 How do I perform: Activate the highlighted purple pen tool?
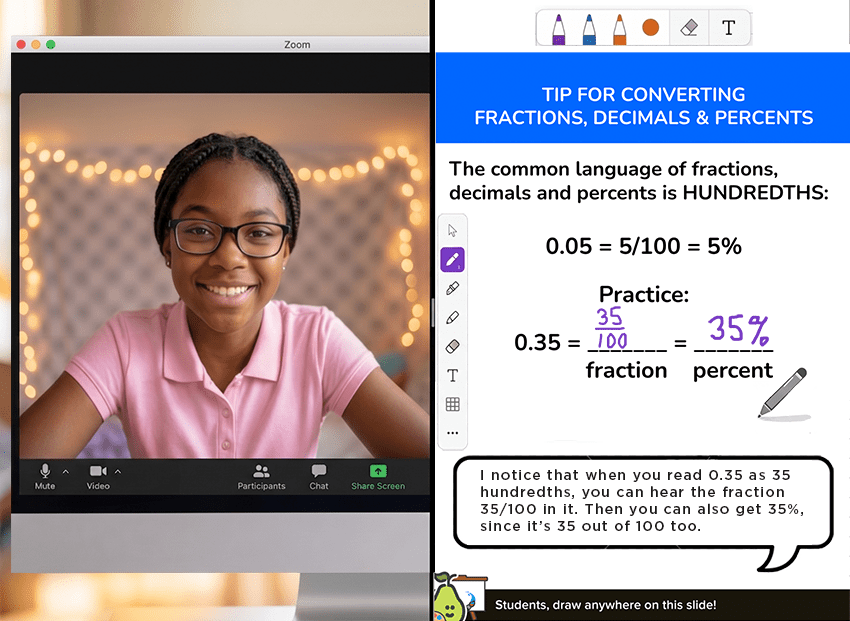[453, 260]
